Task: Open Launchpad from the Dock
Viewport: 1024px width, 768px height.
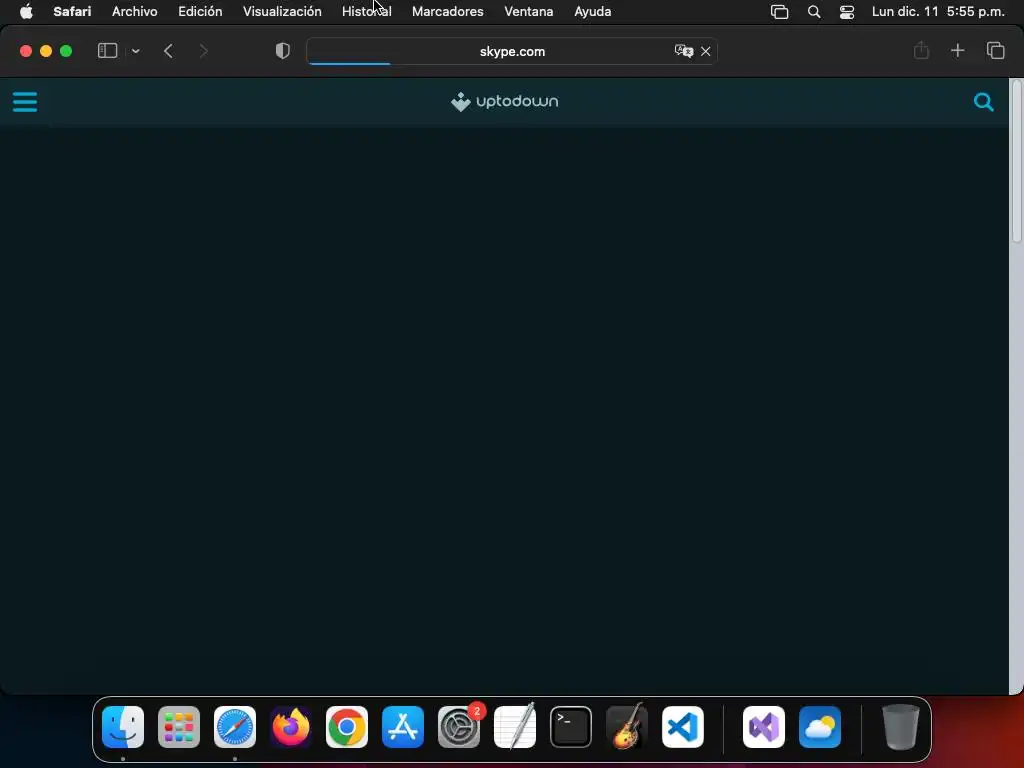Action: pyautogui.click(x=179, y=726)
